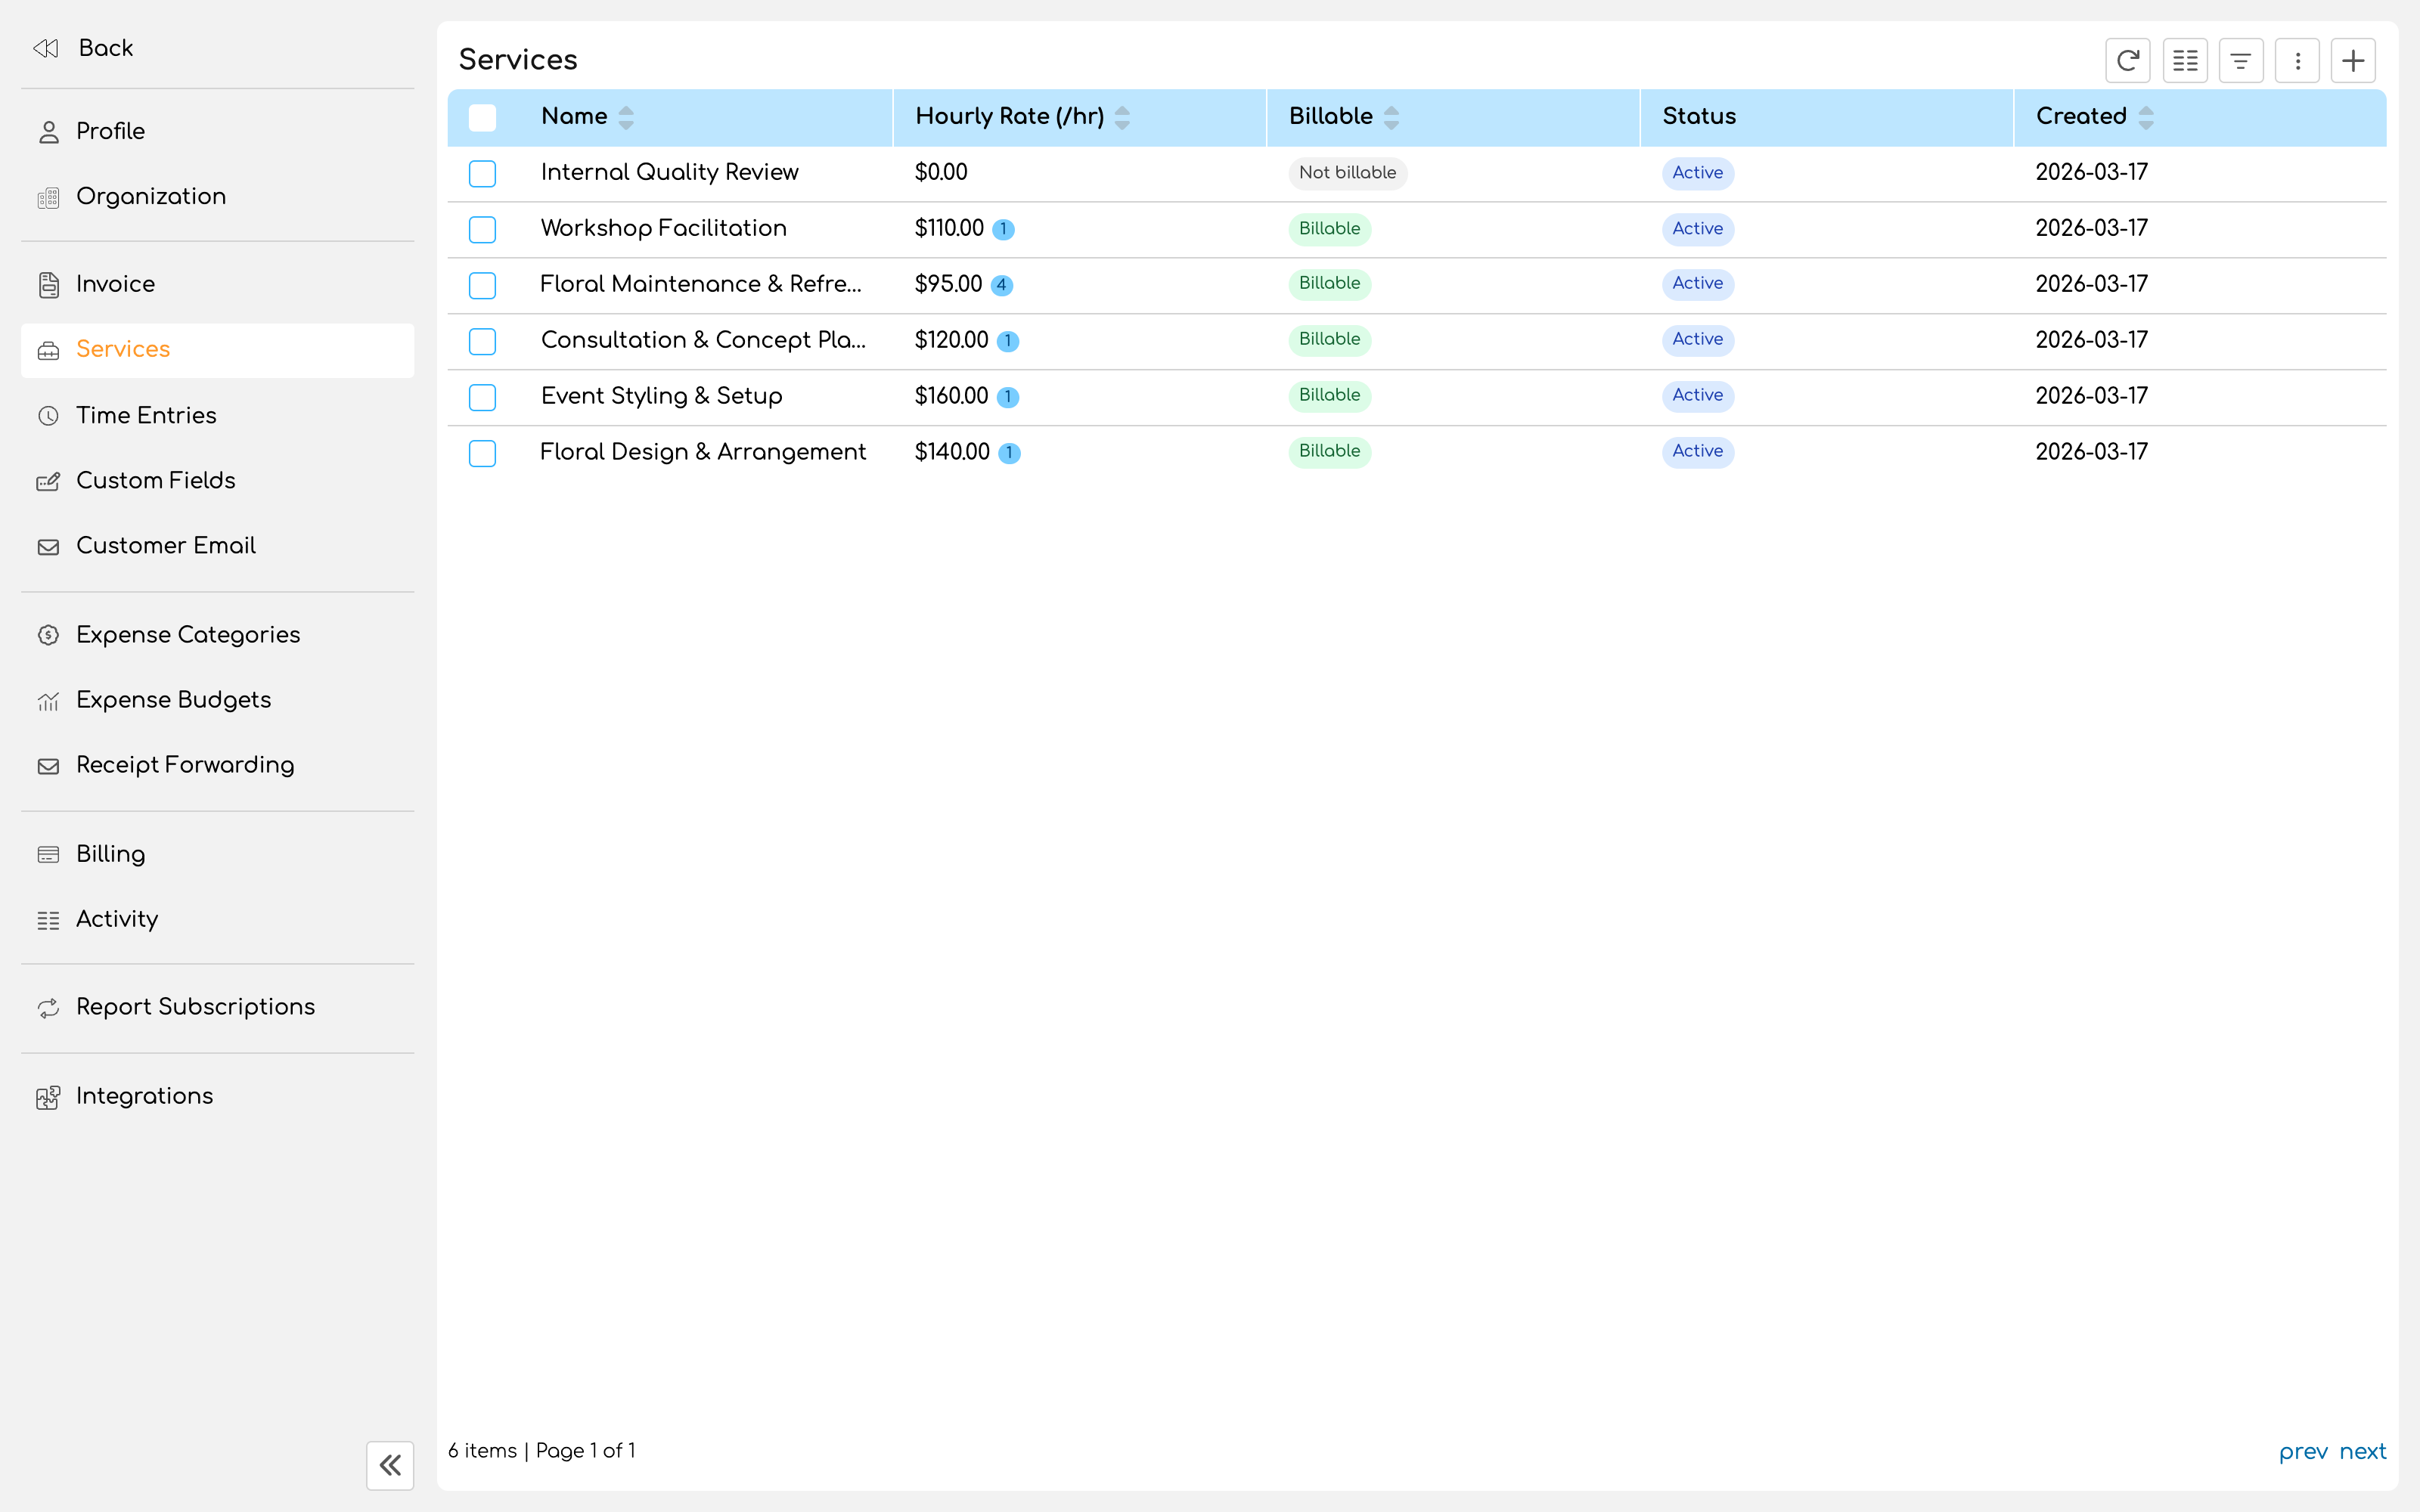Image resolution: width=2420 pixels, height=1512 pixels.
Task: Click Created date on Event Styling row
Action: (2091, 396)
